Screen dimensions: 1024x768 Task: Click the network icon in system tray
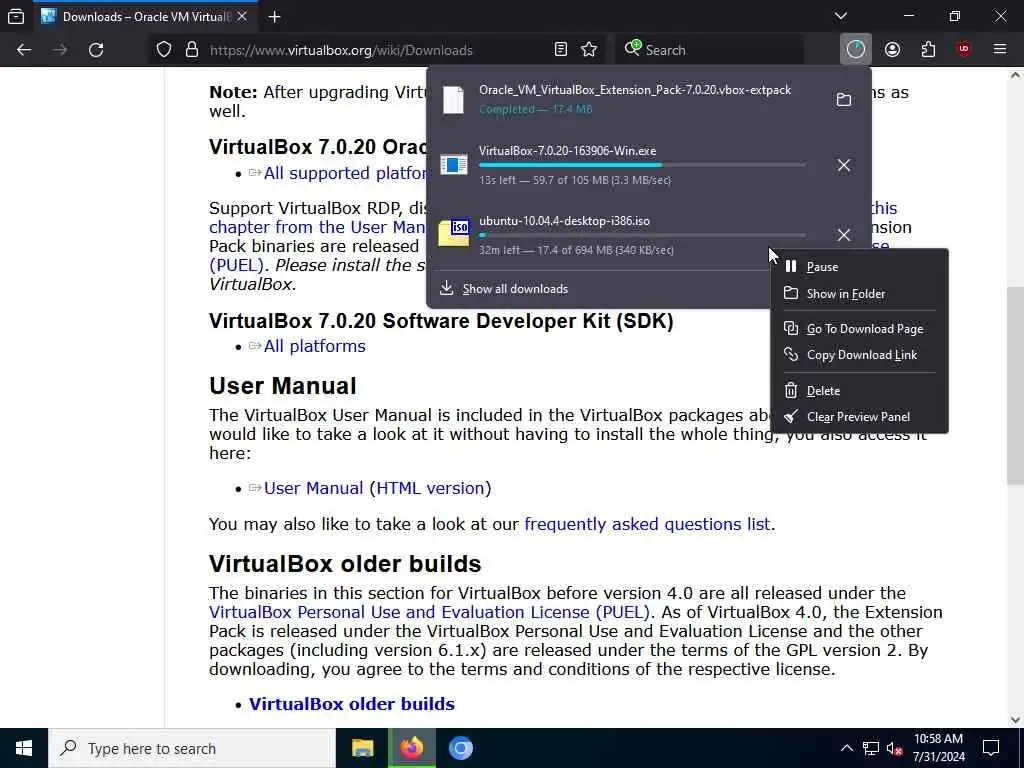point(871,748)
